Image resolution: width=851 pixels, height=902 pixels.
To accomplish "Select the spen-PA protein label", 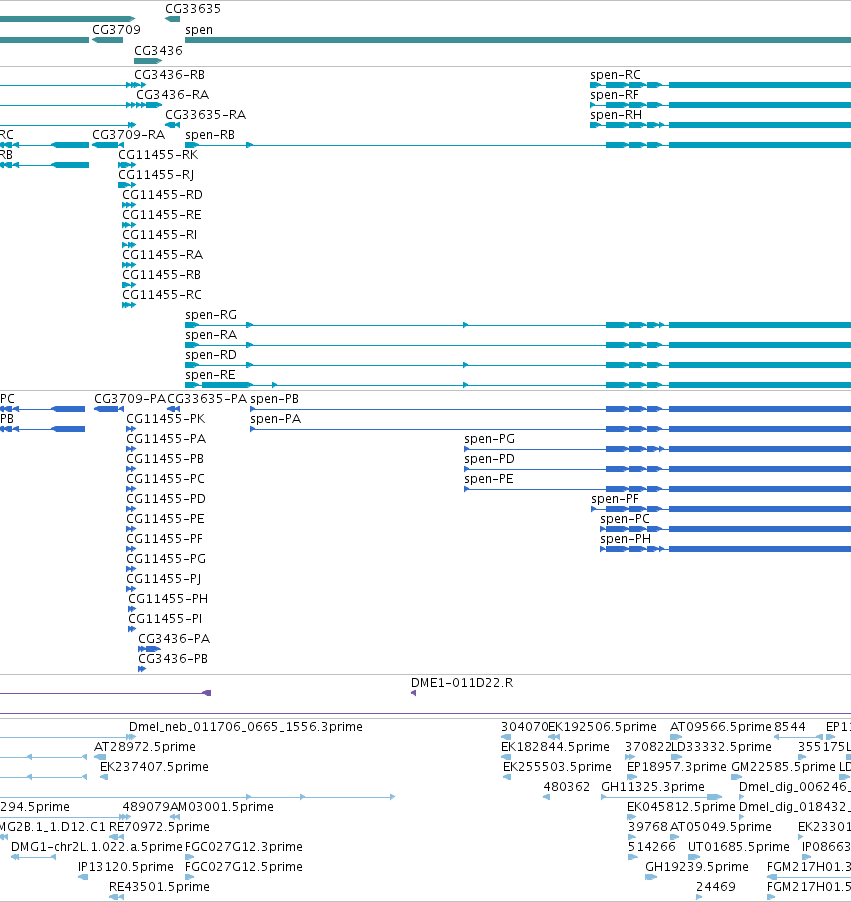I will pyautogui.click(x=276, y=419).
